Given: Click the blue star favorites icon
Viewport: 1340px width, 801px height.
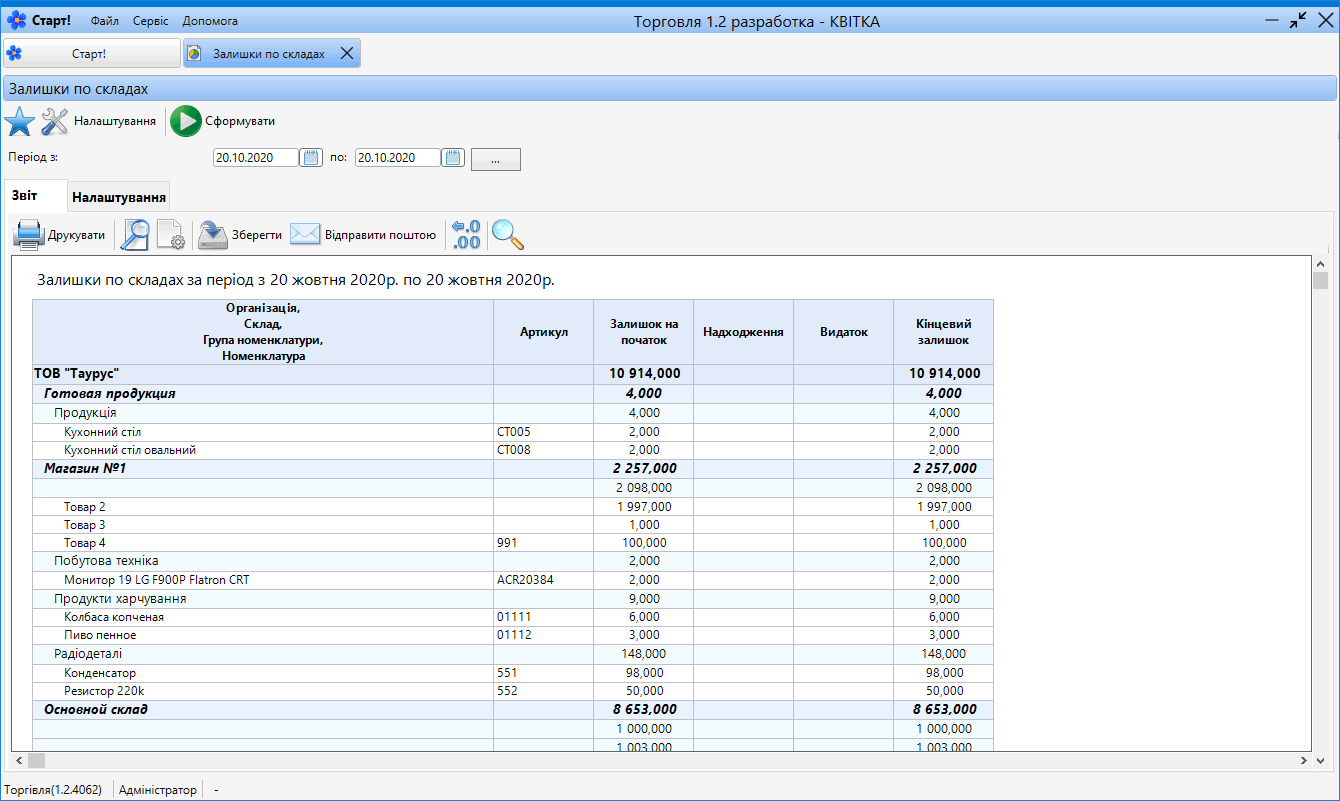Looking at the screenshot, I should 20,121.
